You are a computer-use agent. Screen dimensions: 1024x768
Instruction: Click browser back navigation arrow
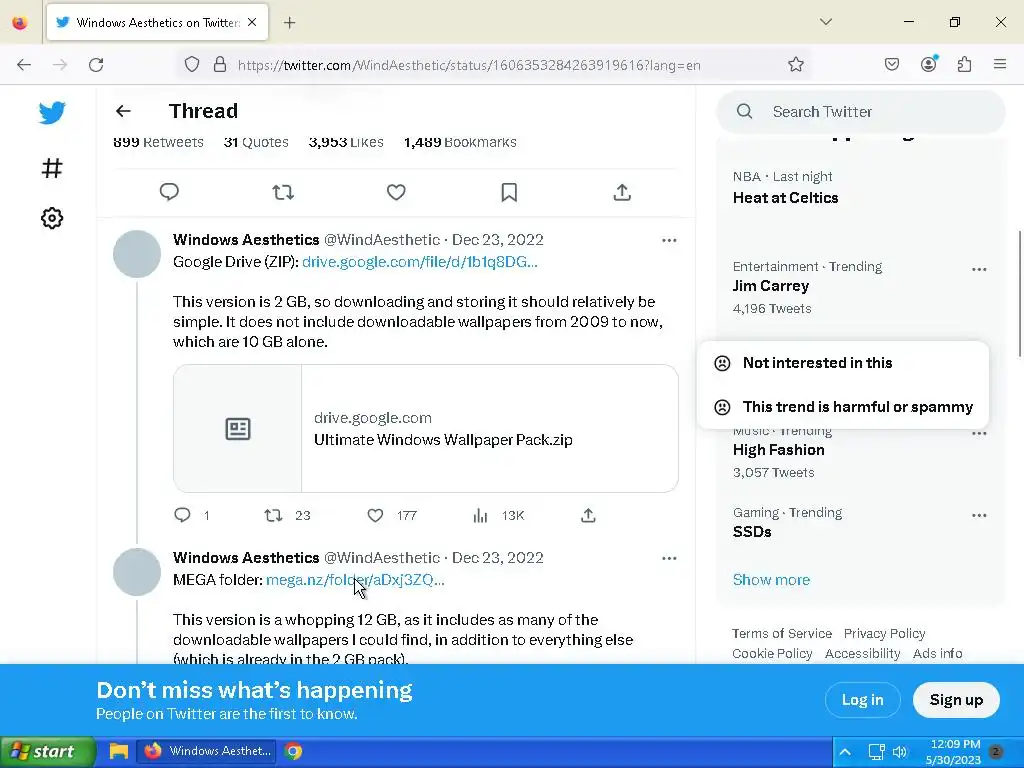(24, 65)
